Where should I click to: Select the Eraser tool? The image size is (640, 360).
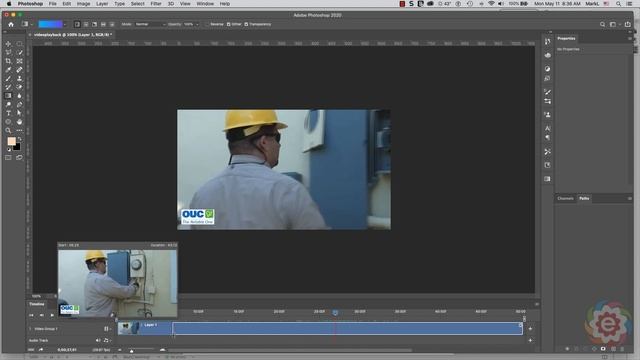19,87
